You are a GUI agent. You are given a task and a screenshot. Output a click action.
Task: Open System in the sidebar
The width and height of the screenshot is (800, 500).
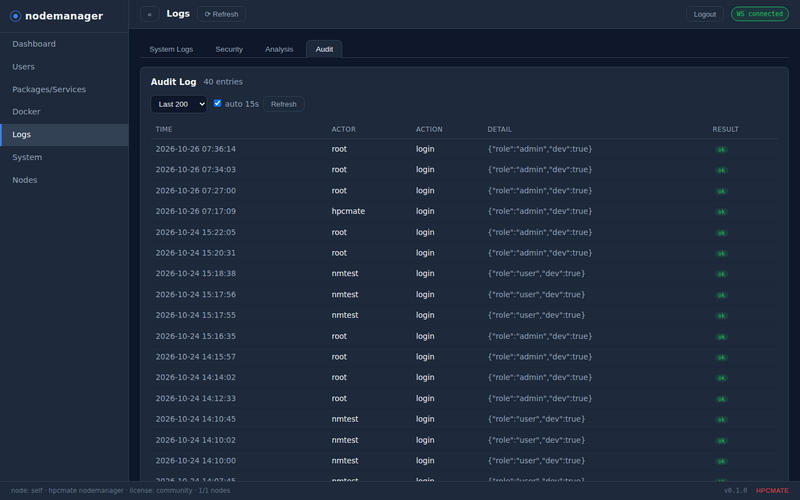coord(64,157)
